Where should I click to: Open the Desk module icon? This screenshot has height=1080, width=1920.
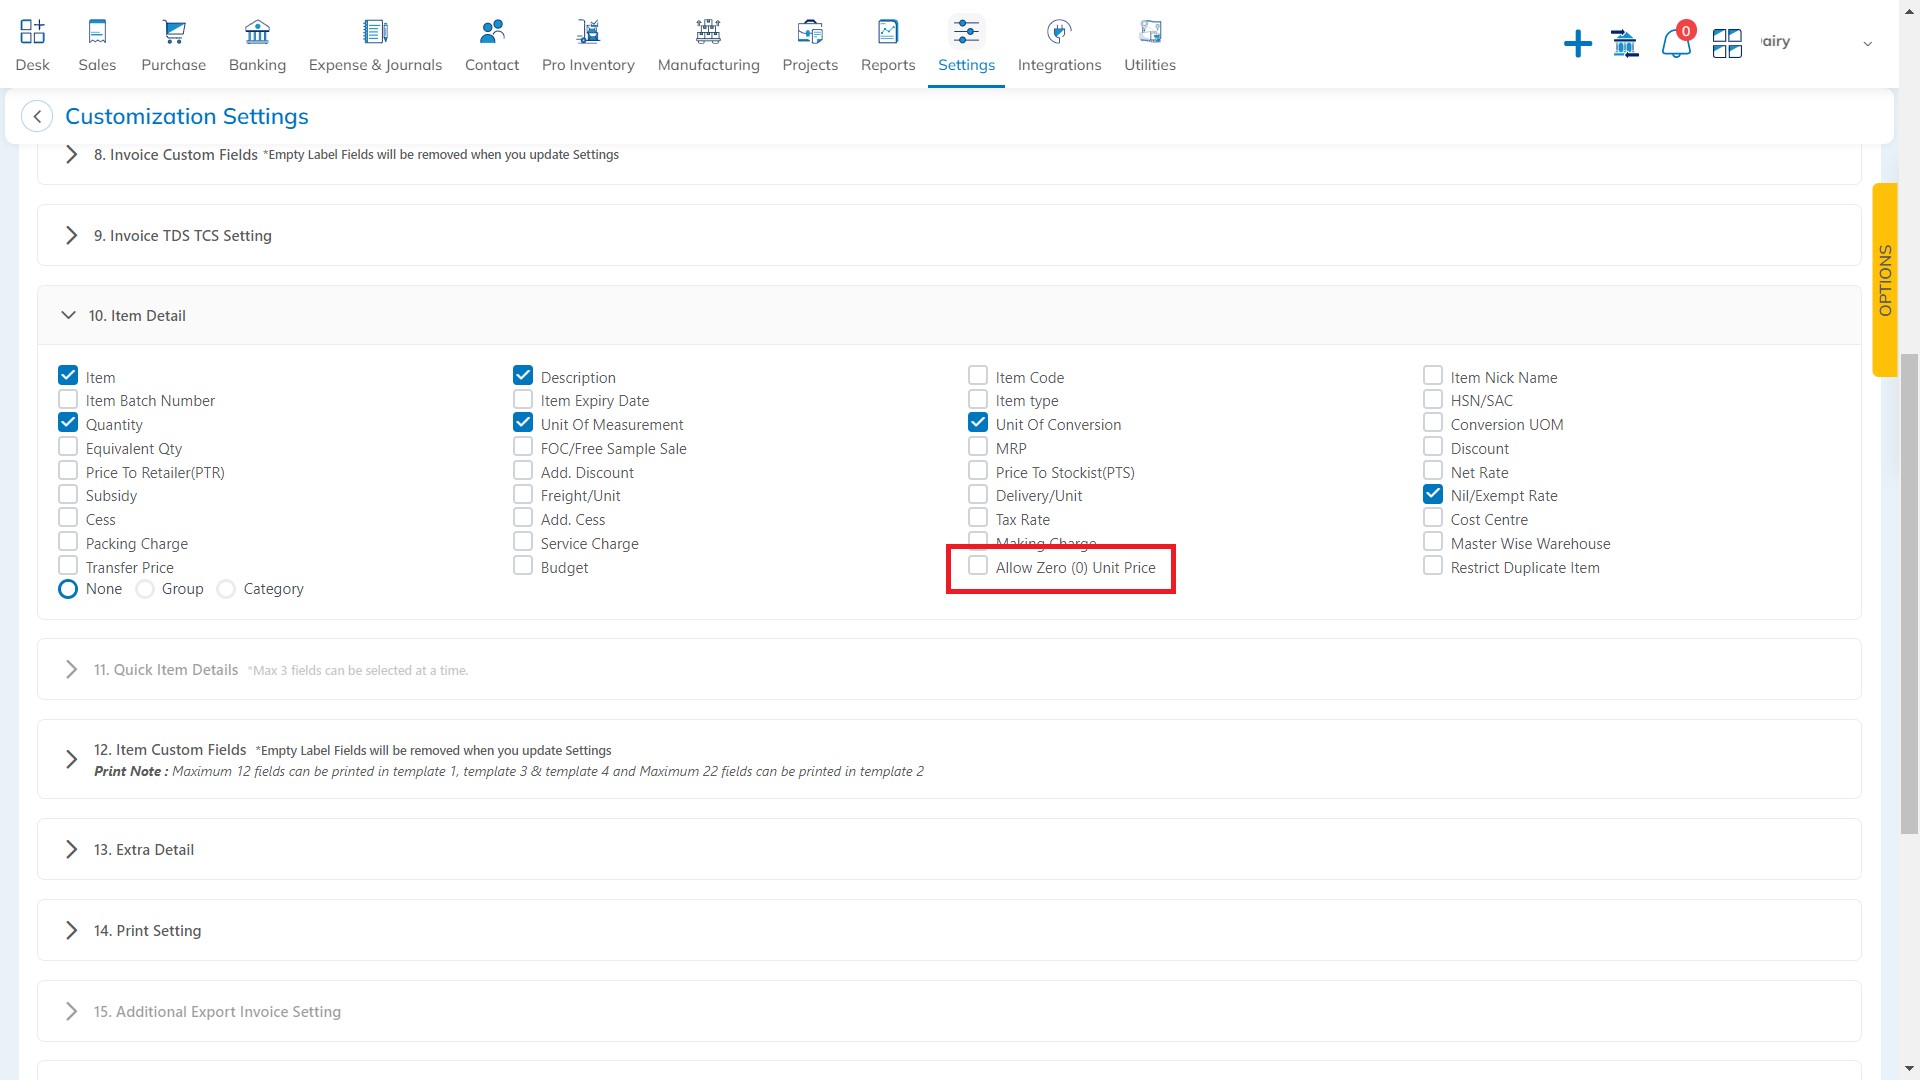(x=32, y=32)
